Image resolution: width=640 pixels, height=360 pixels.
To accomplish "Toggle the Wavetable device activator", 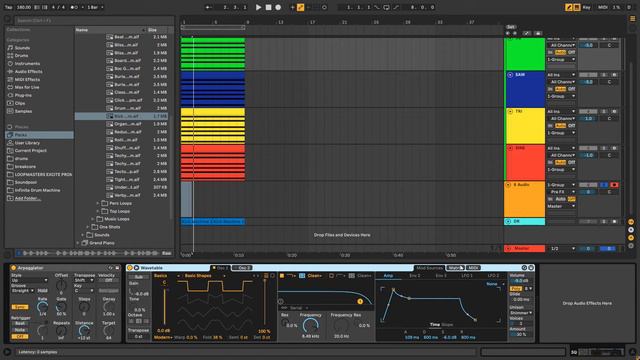I will (x=130, y=268).
